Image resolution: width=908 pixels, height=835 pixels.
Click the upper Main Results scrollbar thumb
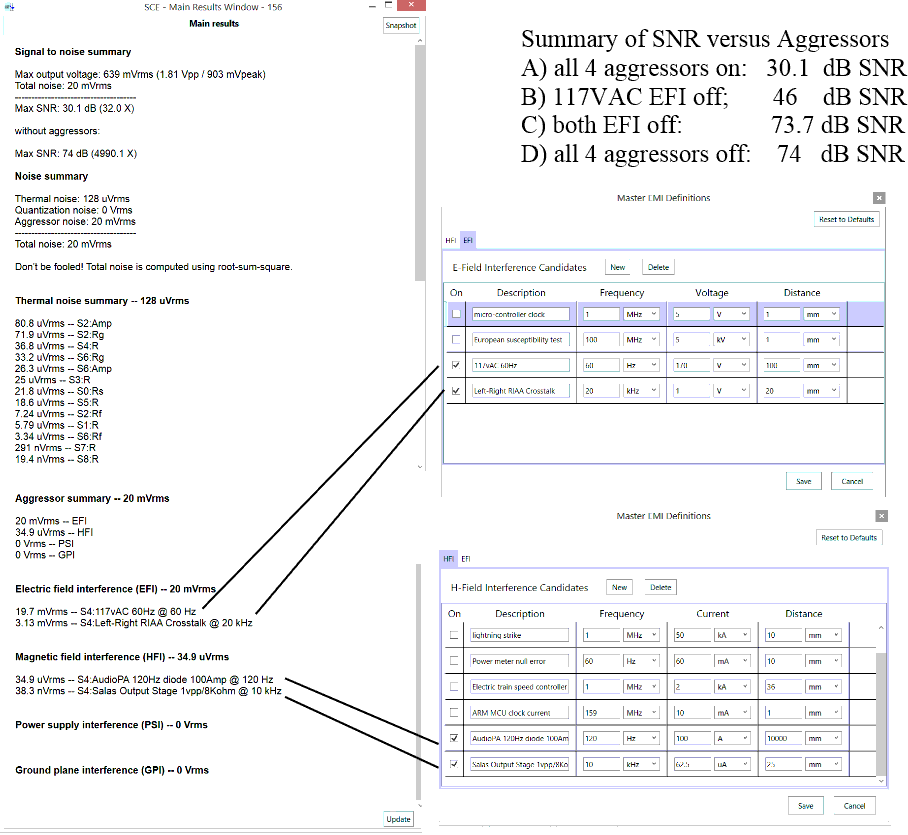tap(420, 163)
